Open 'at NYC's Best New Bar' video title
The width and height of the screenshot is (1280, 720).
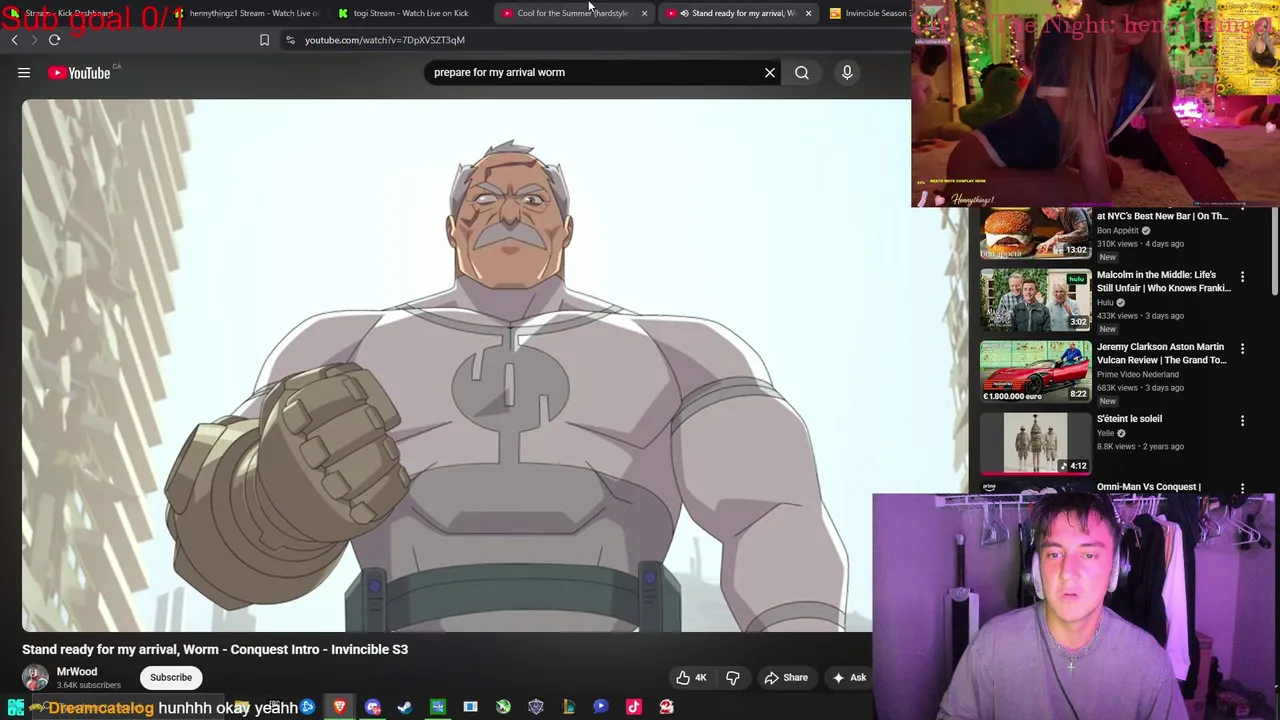pos(1162,216)
